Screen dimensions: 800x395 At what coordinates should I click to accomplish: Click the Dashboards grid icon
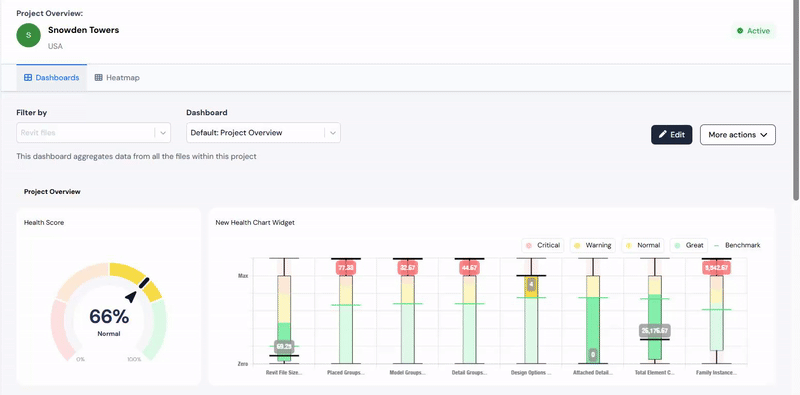28,78
